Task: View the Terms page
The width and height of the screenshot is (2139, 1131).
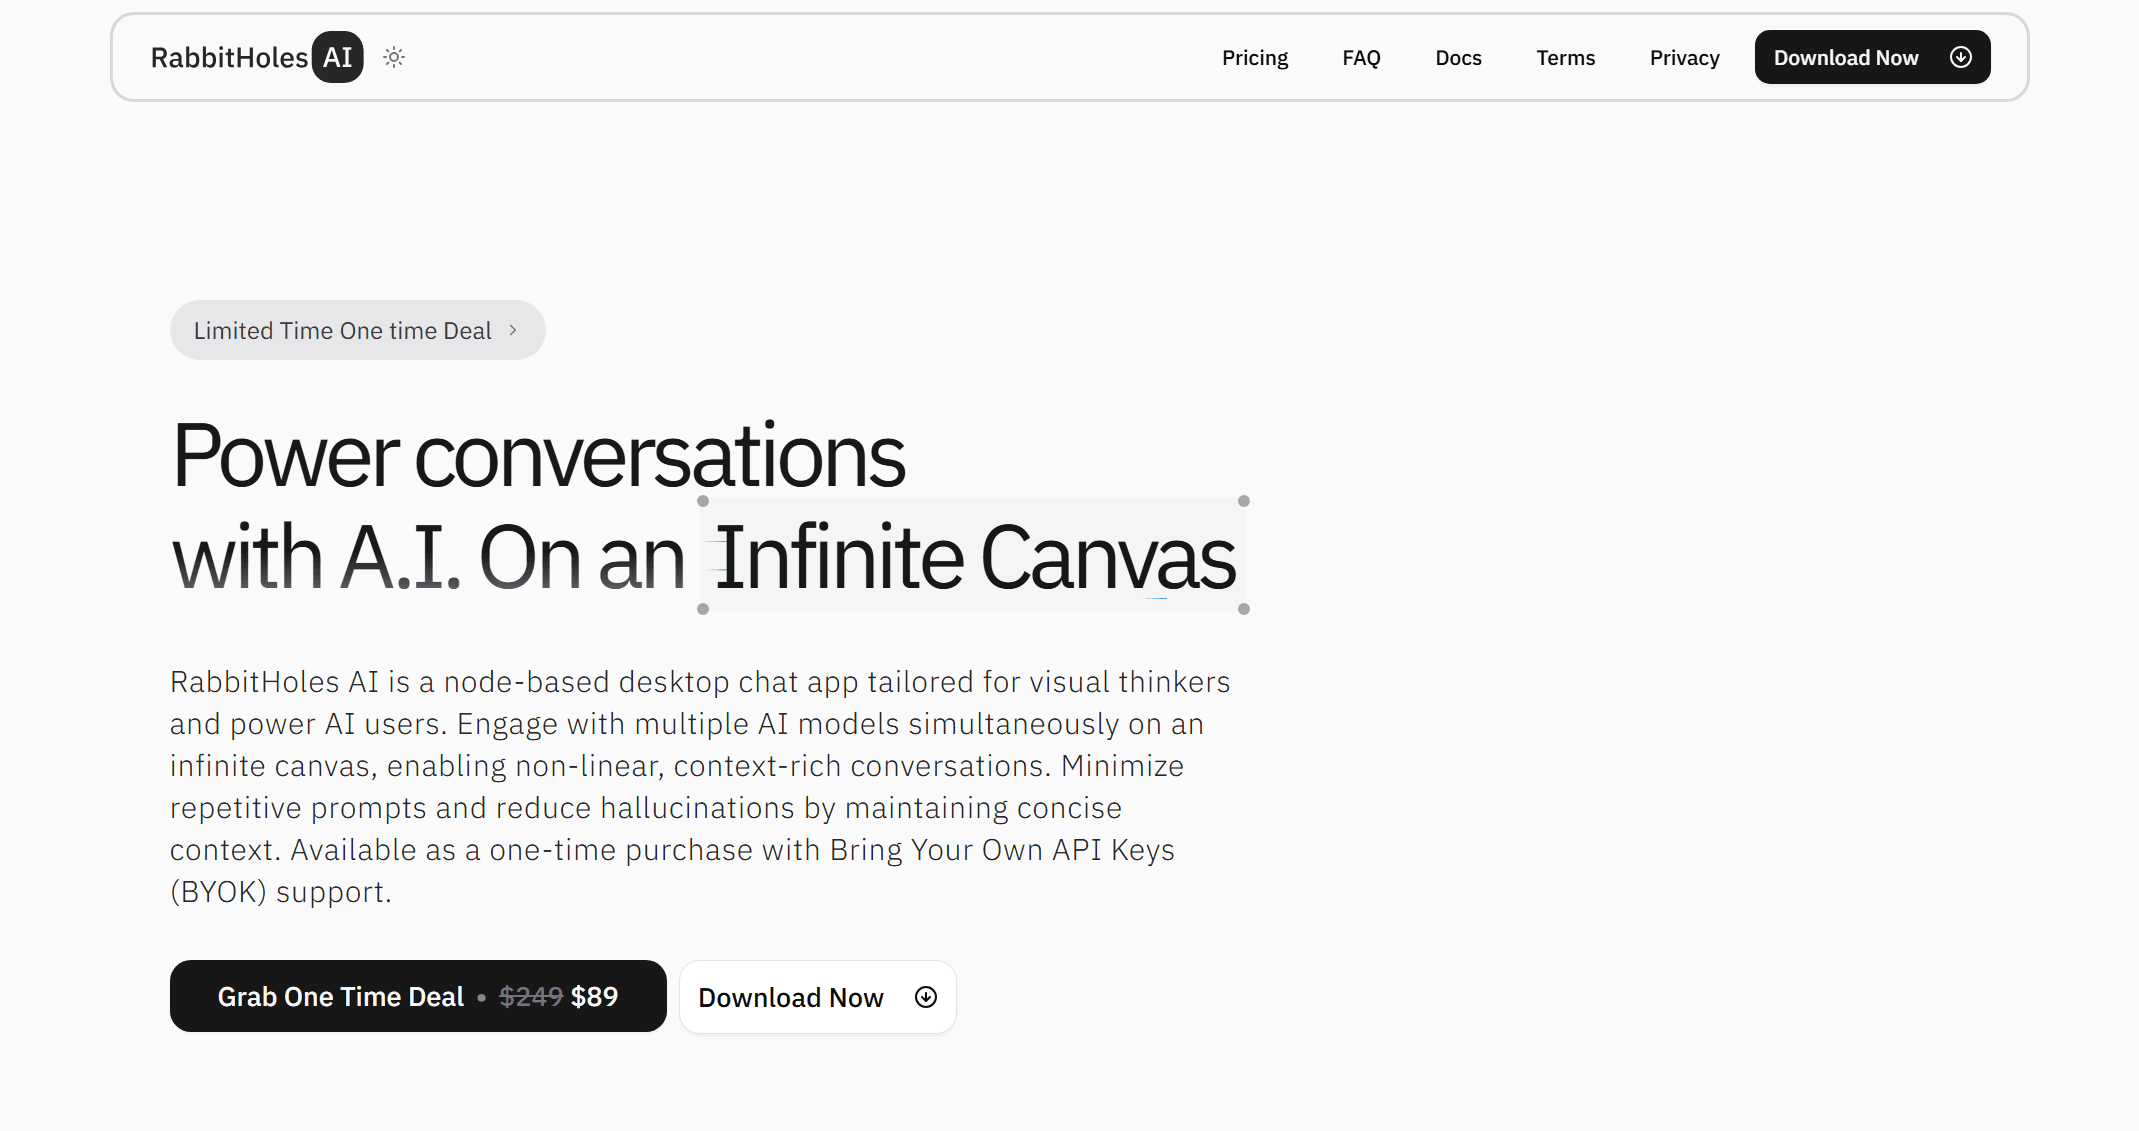Action: pyautogui.click(x=1565, y=57)
